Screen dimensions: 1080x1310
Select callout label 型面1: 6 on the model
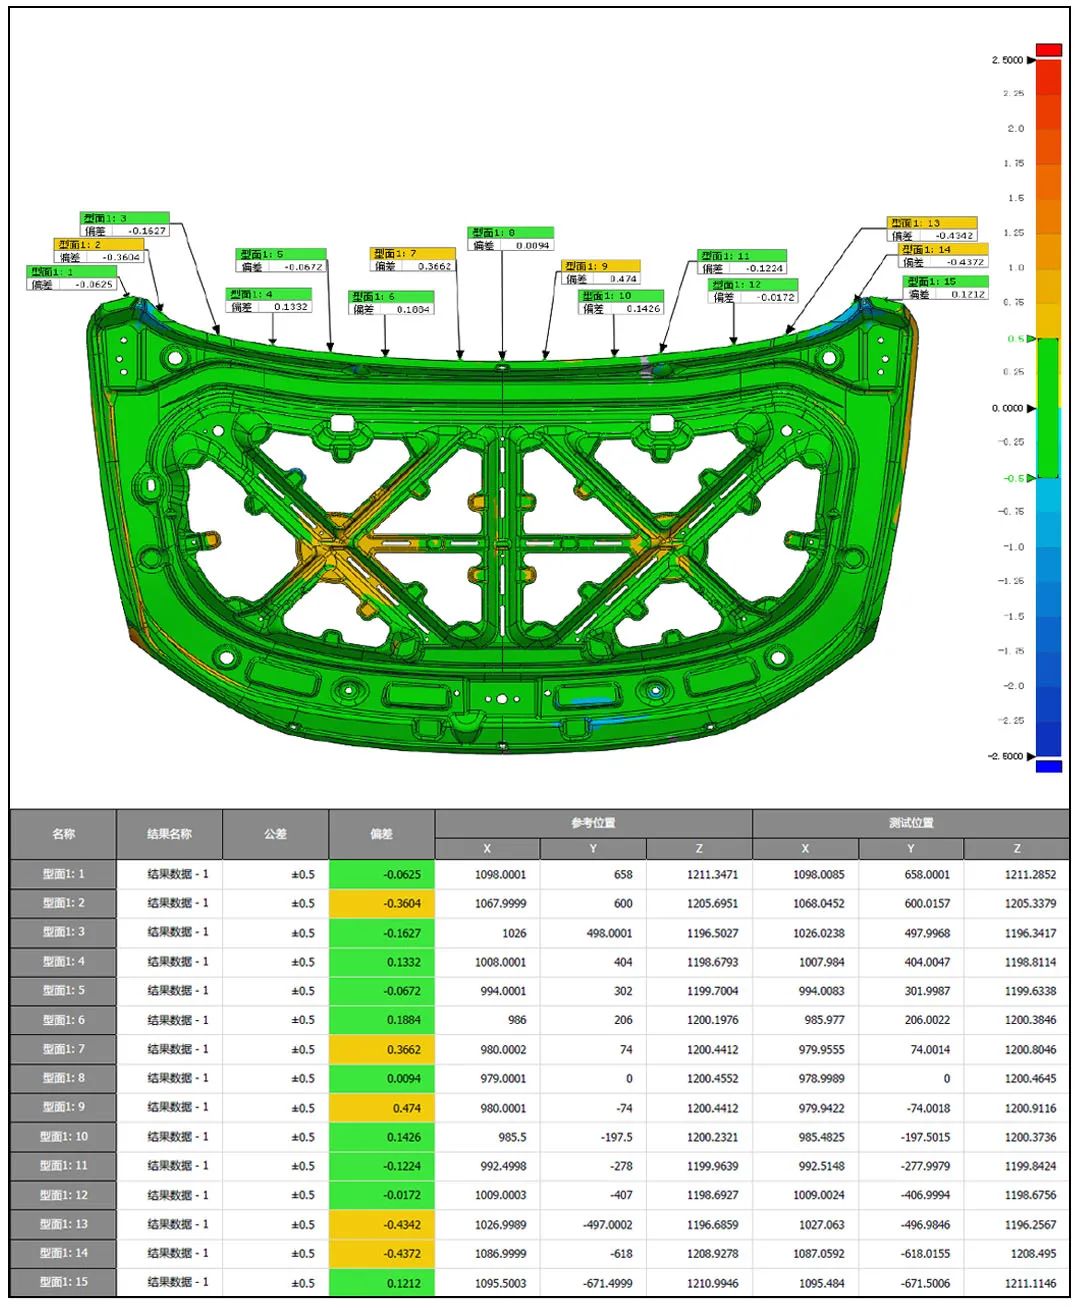pyautogui.click(x=391, y=297)
